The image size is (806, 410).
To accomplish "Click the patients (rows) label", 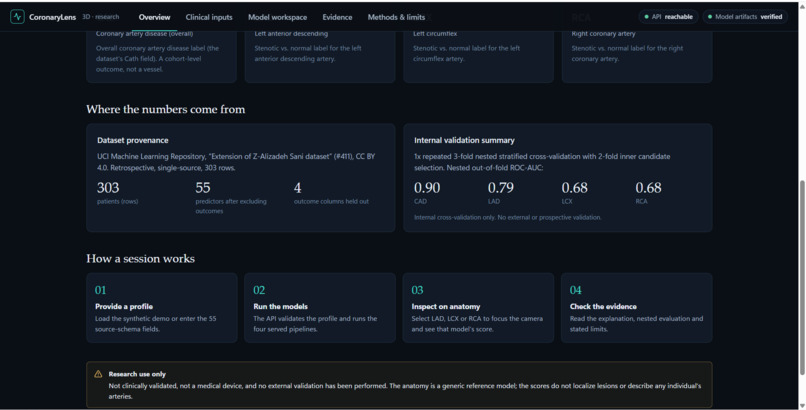I will 117,201.
